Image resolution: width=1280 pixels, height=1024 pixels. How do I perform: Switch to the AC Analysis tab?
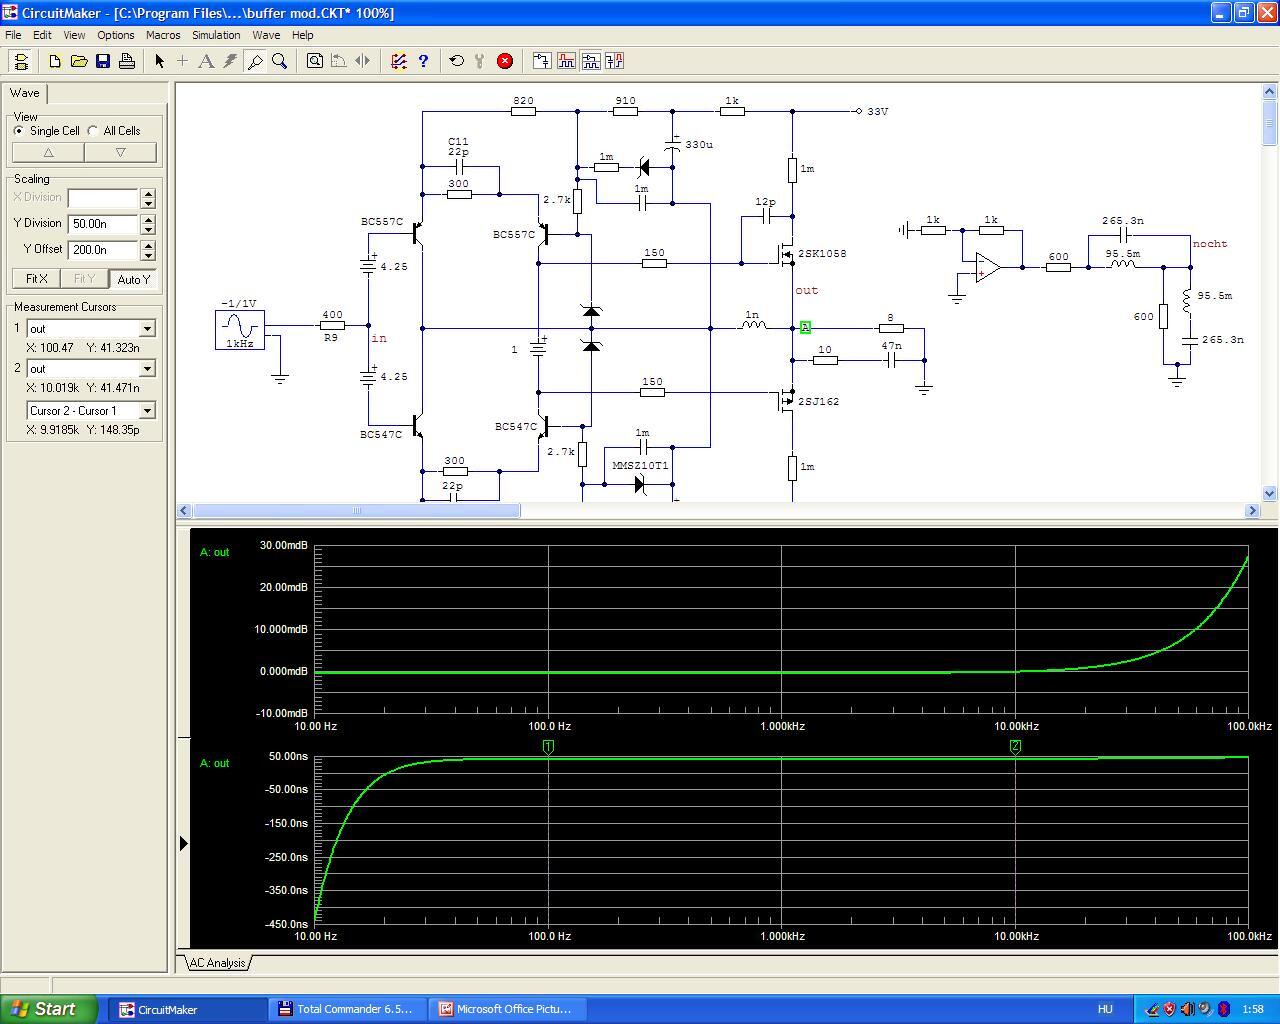coord(217,963)
